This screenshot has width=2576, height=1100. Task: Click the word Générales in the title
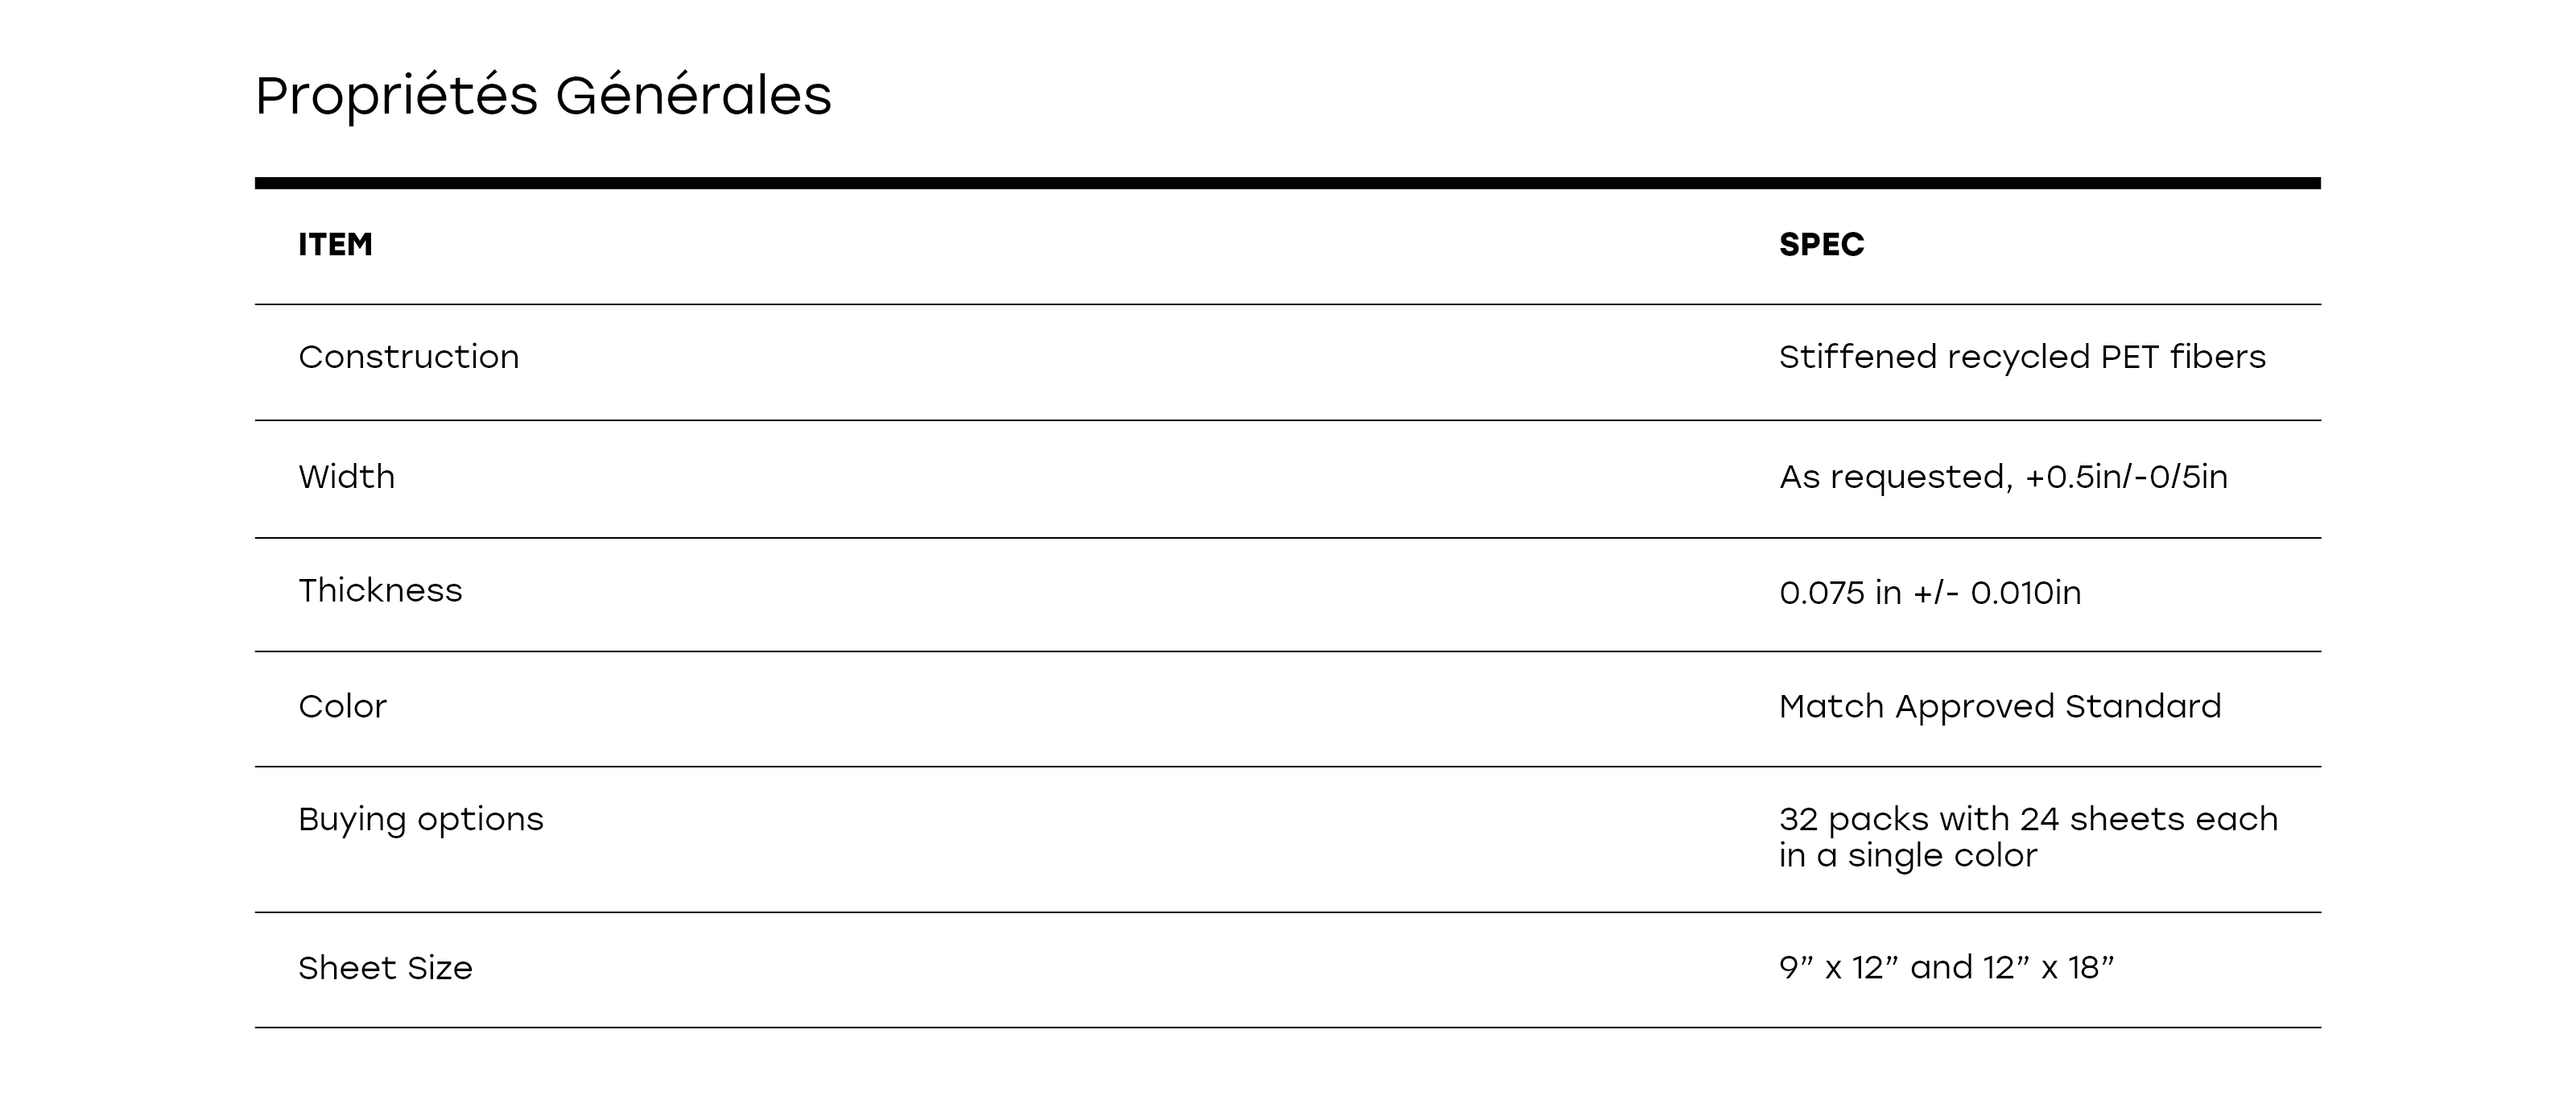click(693, 96)
